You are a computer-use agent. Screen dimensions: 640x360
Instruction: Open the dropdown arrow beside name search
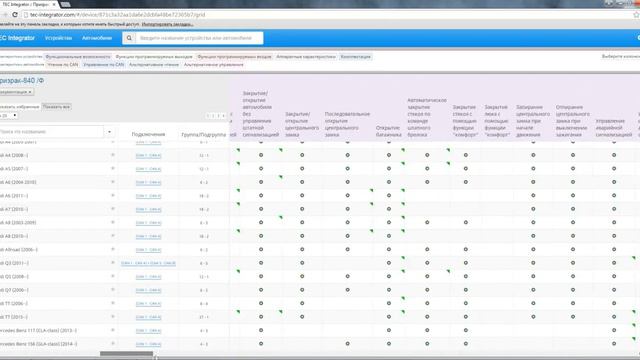(109, 132)
